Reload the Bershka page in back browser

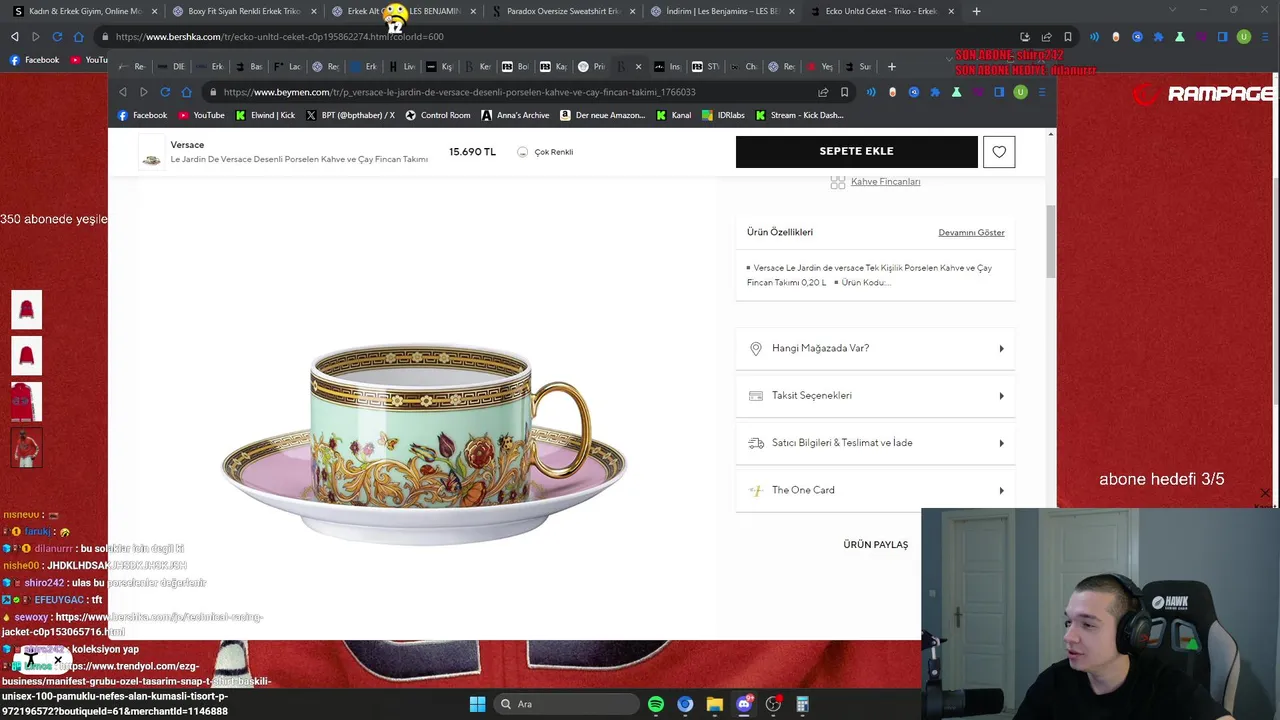coord(57,37)
